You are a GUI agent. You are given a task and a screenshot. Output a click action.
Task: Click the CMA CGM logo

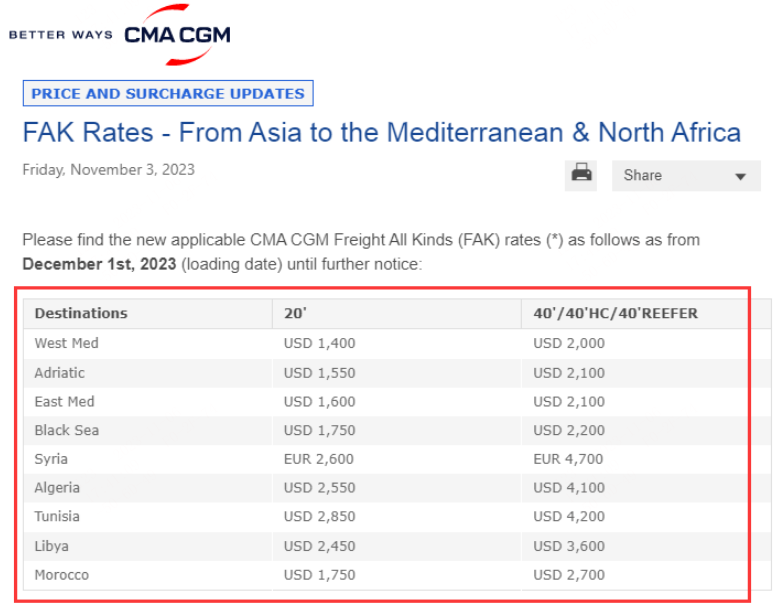[x=177, y=35]
